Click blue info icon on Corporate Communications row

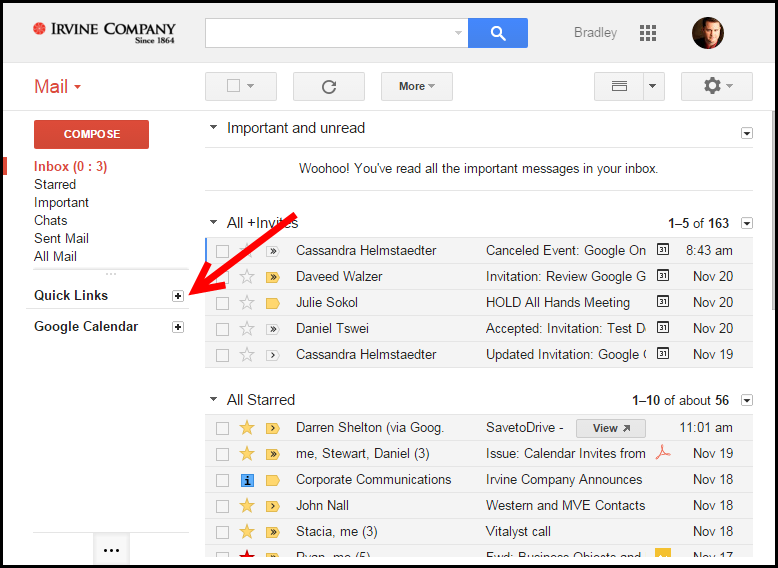click(247, 480)
